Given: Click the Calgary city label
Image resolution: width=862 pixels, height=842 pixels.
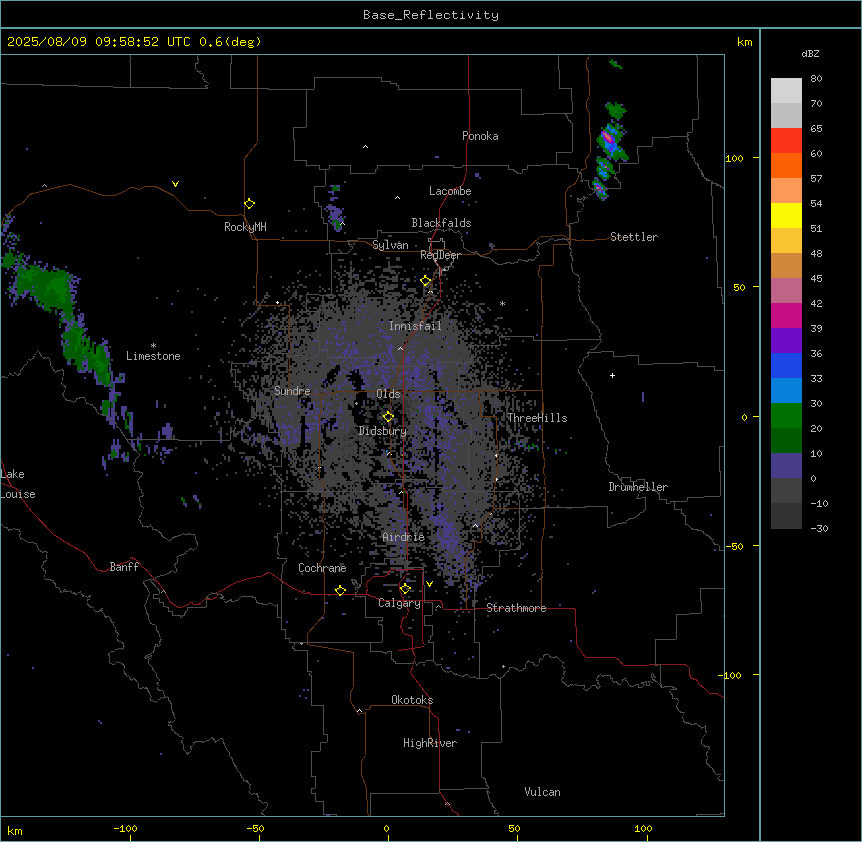Looking at the screenshot, I should [399, 603].
